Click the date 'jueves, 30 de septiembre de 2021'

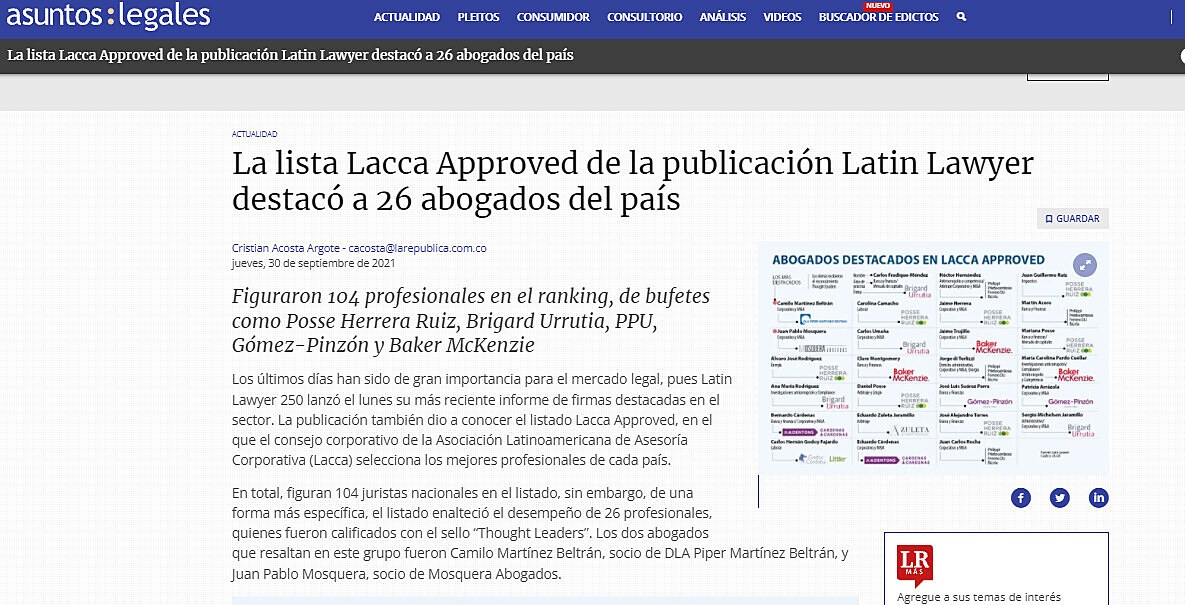tap(313, 263)
